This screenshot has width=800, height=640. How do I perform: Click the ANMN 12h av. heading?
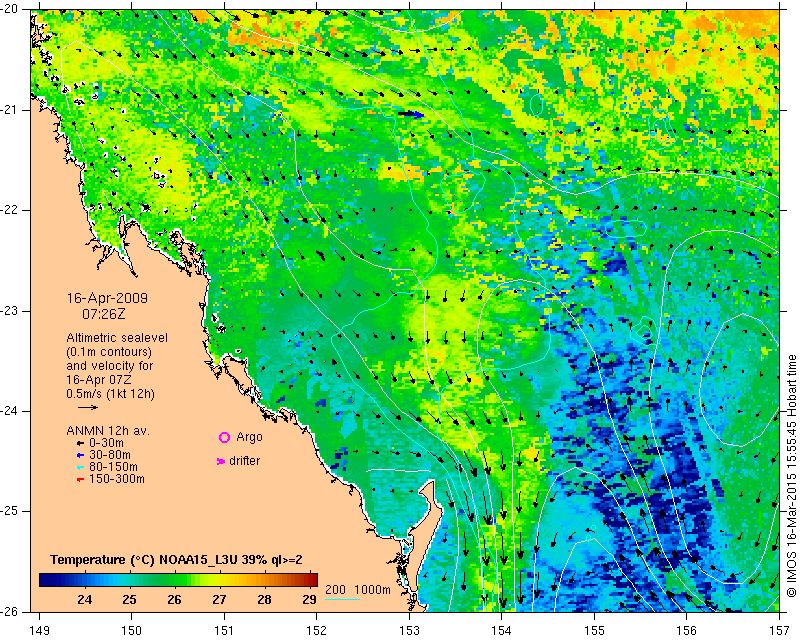[x=108, y=431]
